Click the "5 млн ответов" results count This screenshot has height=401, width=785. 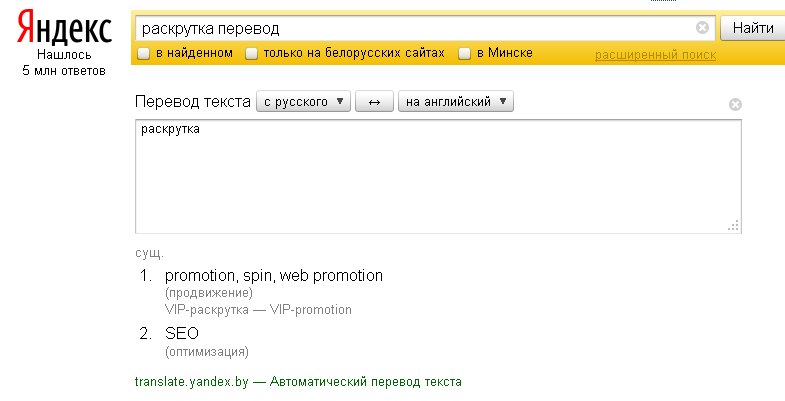click(64, 71)
